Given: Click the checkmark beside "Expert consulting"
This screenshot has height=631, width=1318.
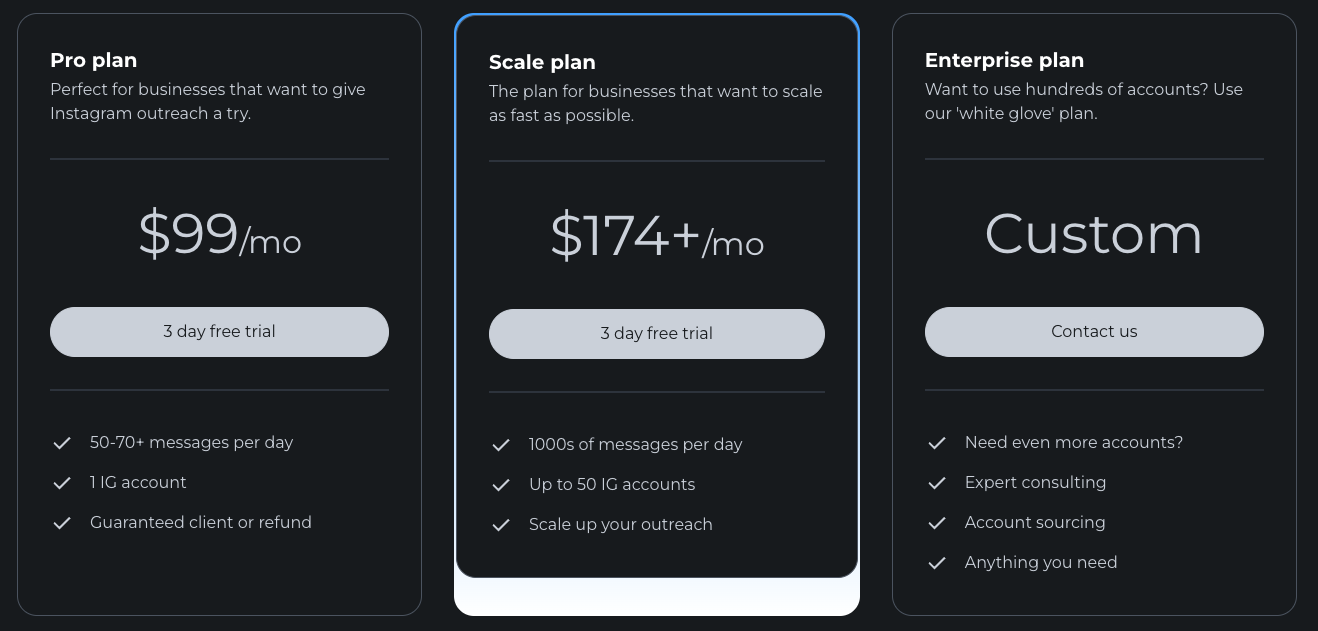Looking at the screenshot, I should pyautogui.click(x=937, y=482).
